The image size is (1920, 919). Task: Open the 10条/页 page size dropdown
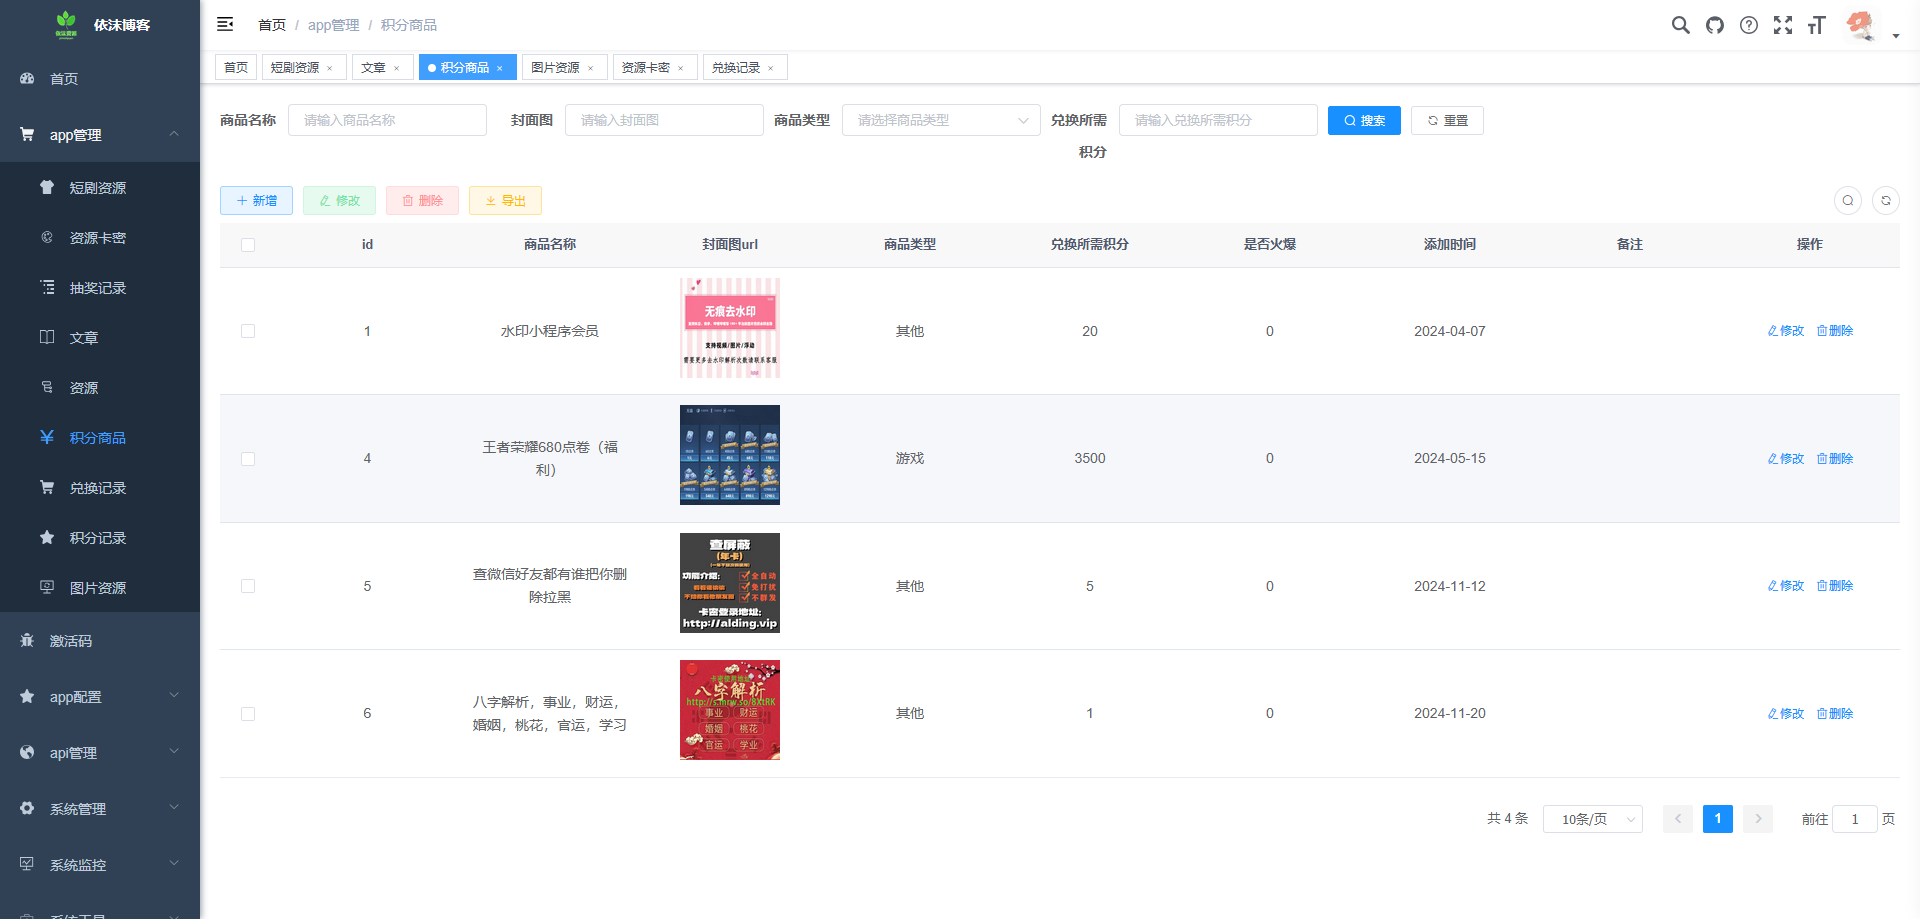[1592, 819]
